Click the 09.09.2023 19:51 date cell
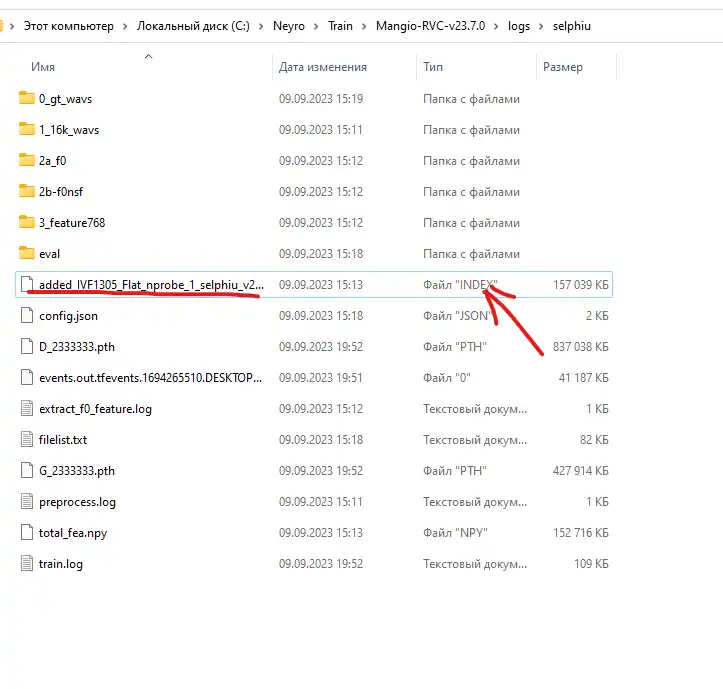The image size is (723, 689). point(321,378)
